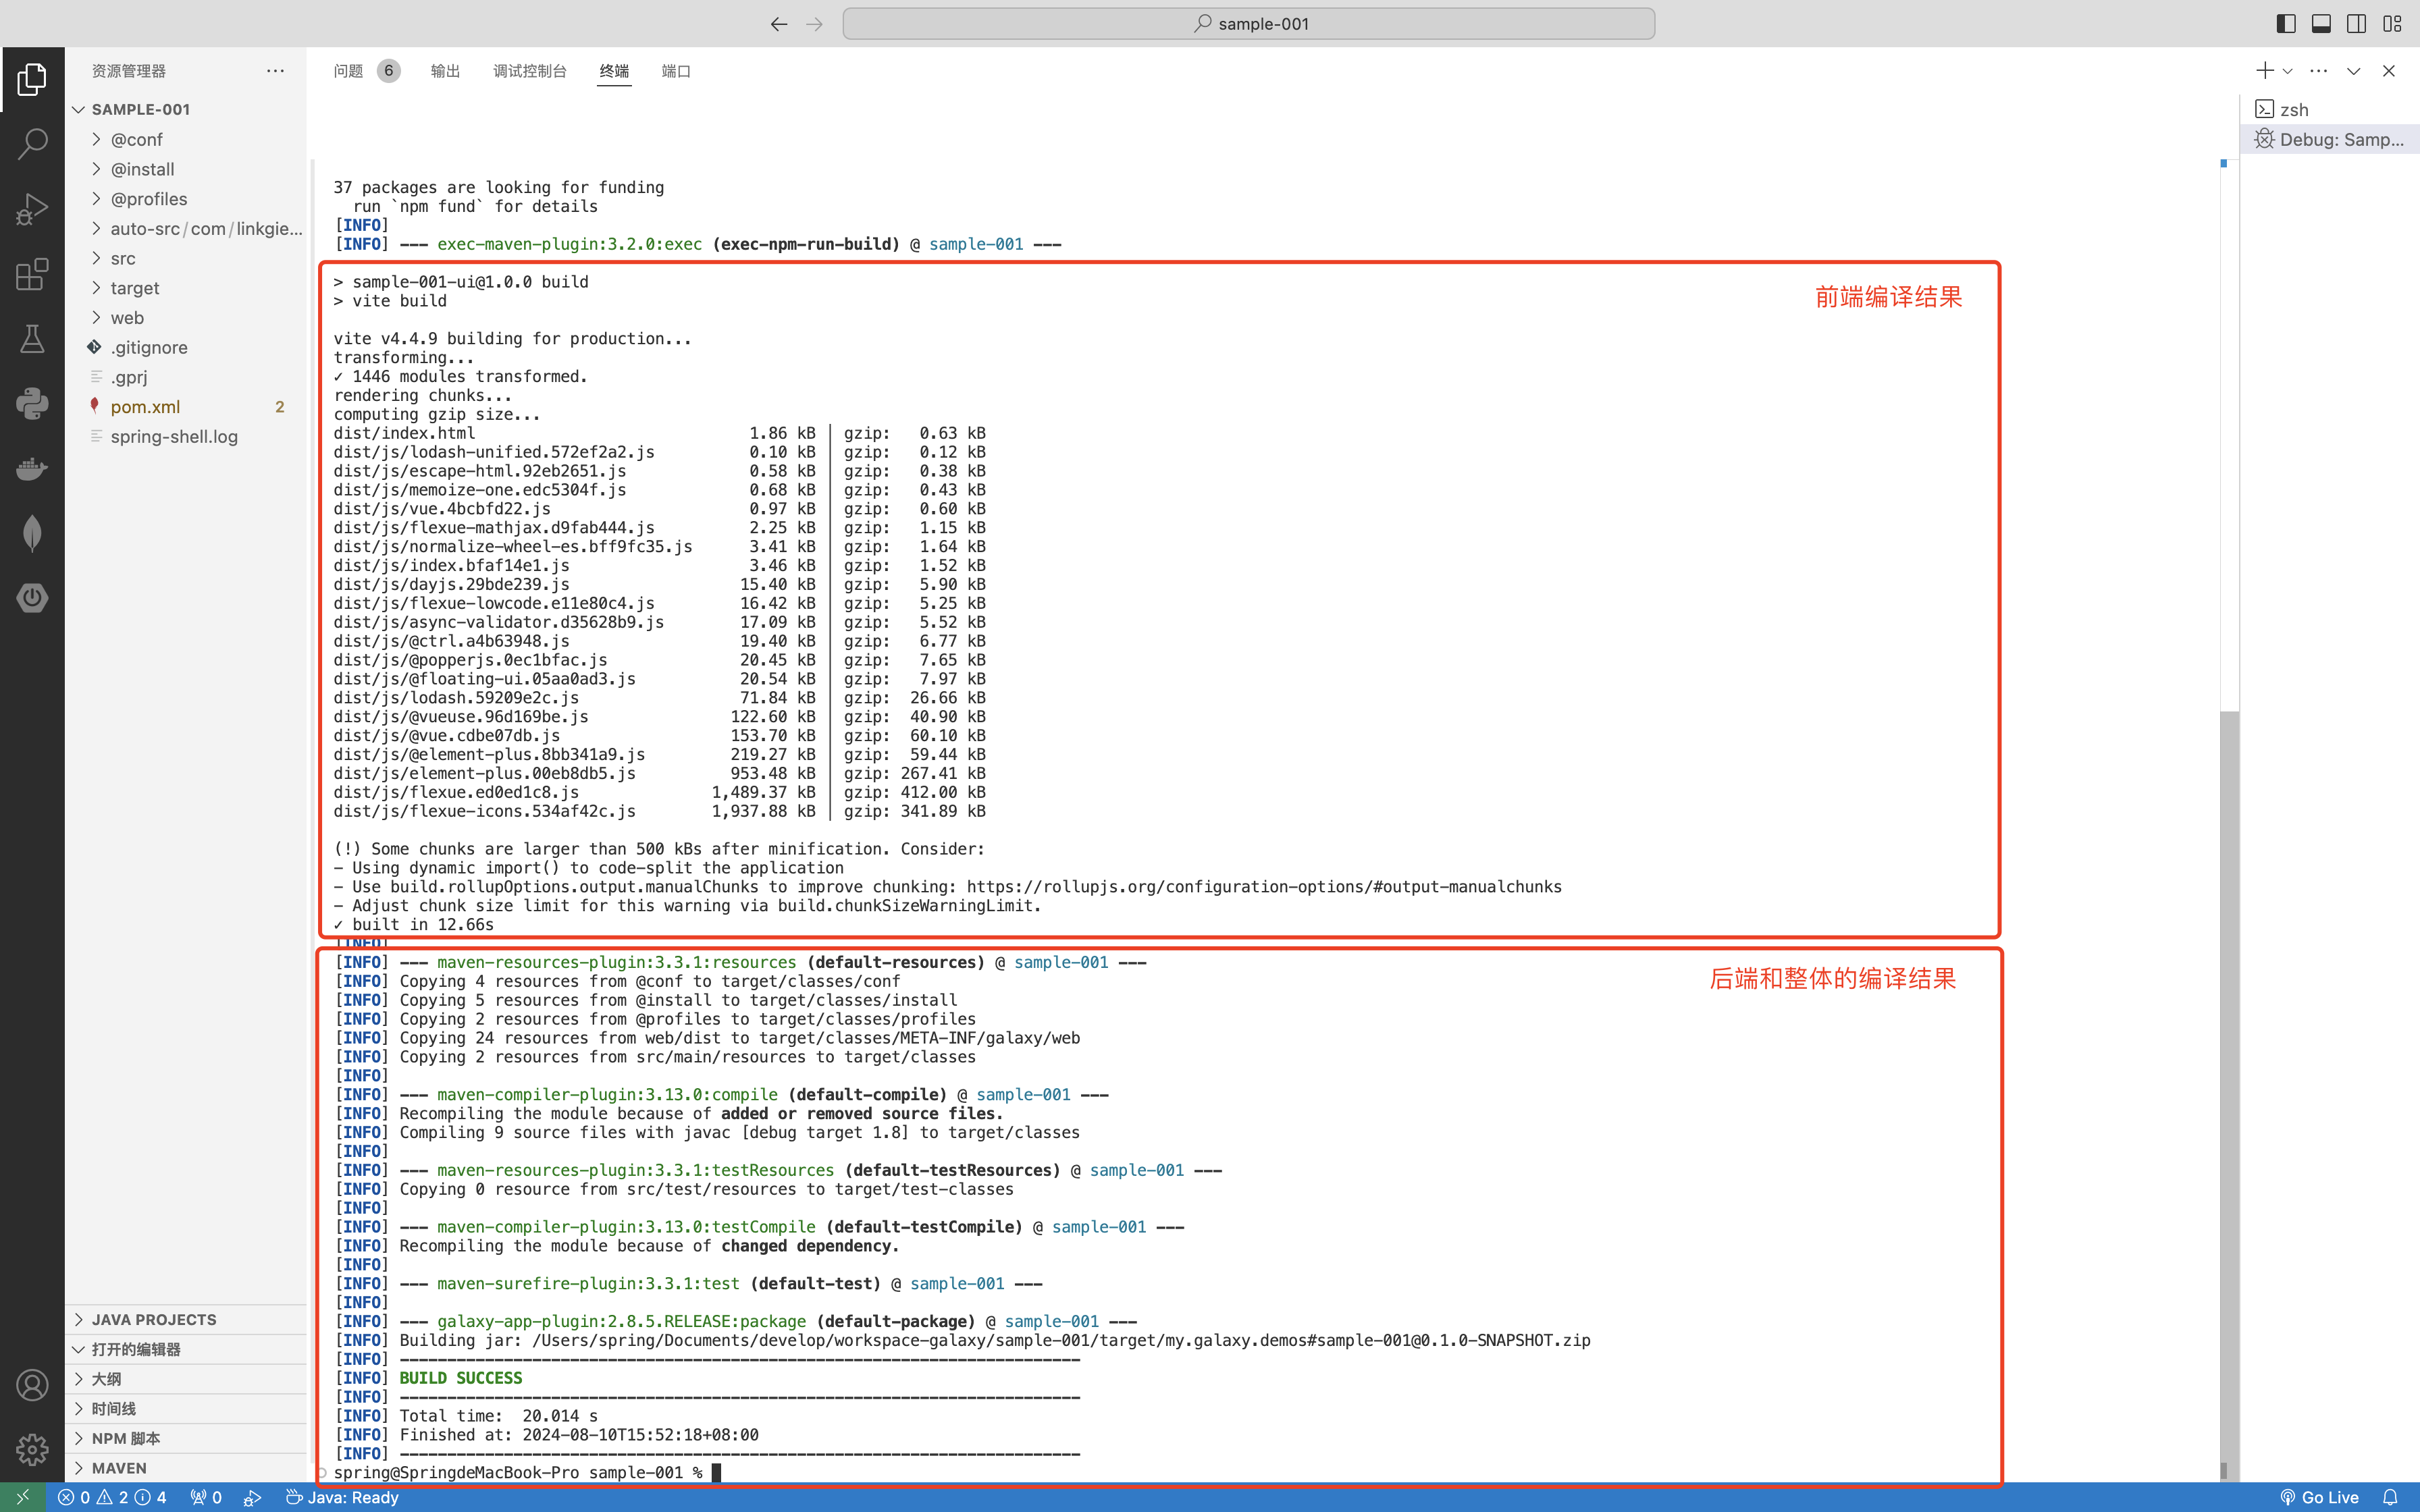
Task: Customize layout button
Action: coord(2392,24)
